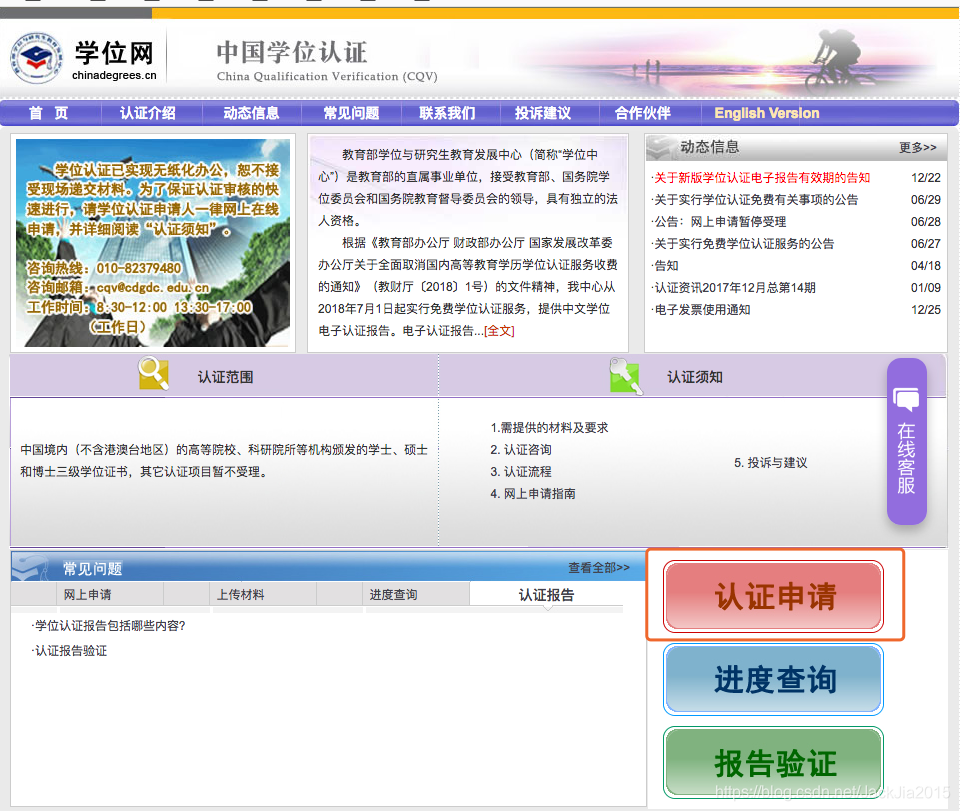Open news 电子发票使用通知
The image size is (960, 811).
coord(702,310)
